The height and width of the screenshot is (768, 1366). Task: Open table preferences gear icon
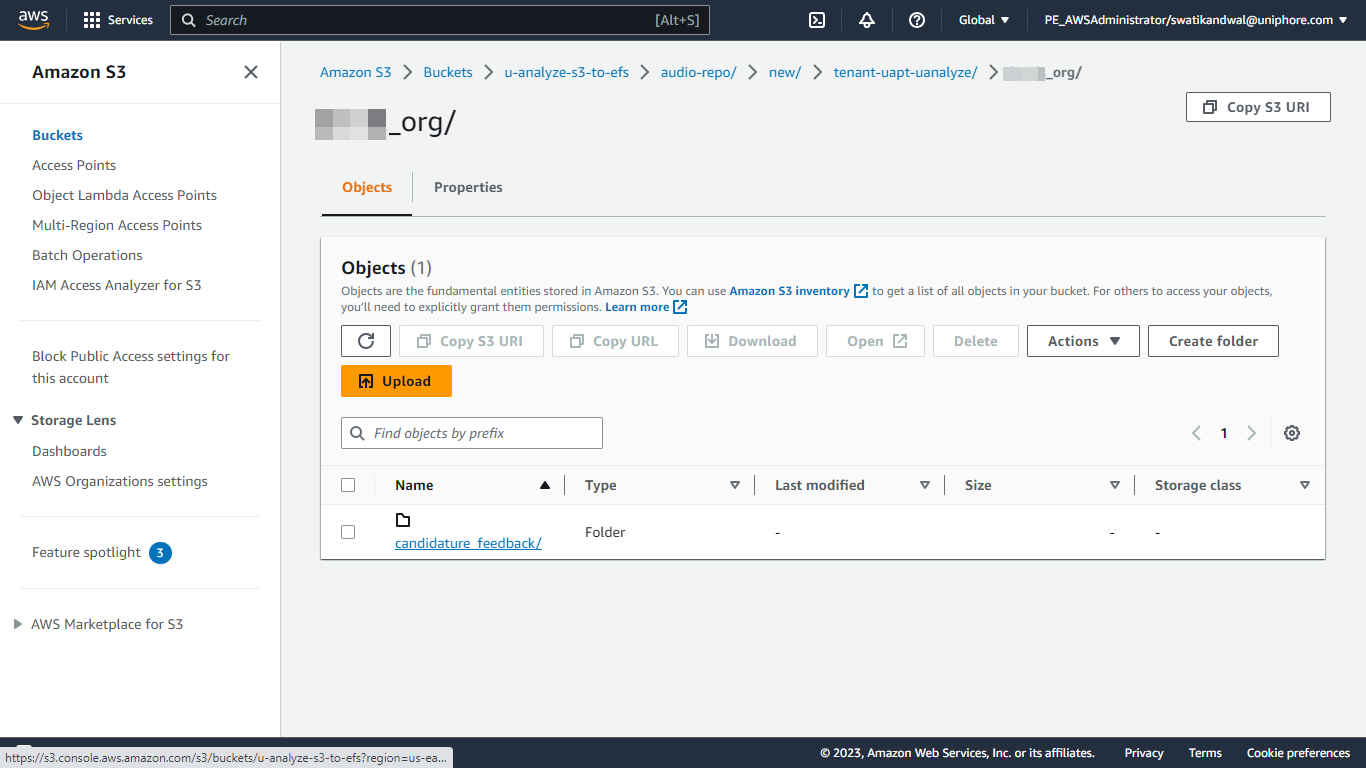point(1292,433)
